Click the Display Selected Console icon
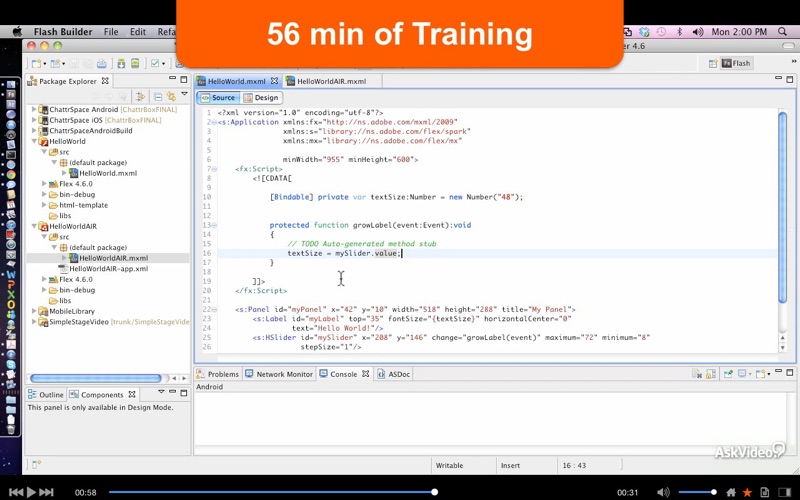Viewport: 800px width, 500px height. tap(742, 374)
